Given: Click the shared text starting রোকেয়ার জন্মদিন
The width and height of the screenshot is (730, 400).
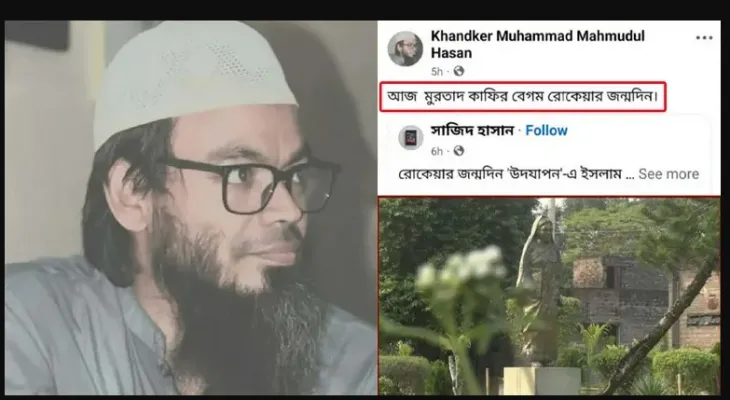Looking at the screenshot, I should coord(510,174).
